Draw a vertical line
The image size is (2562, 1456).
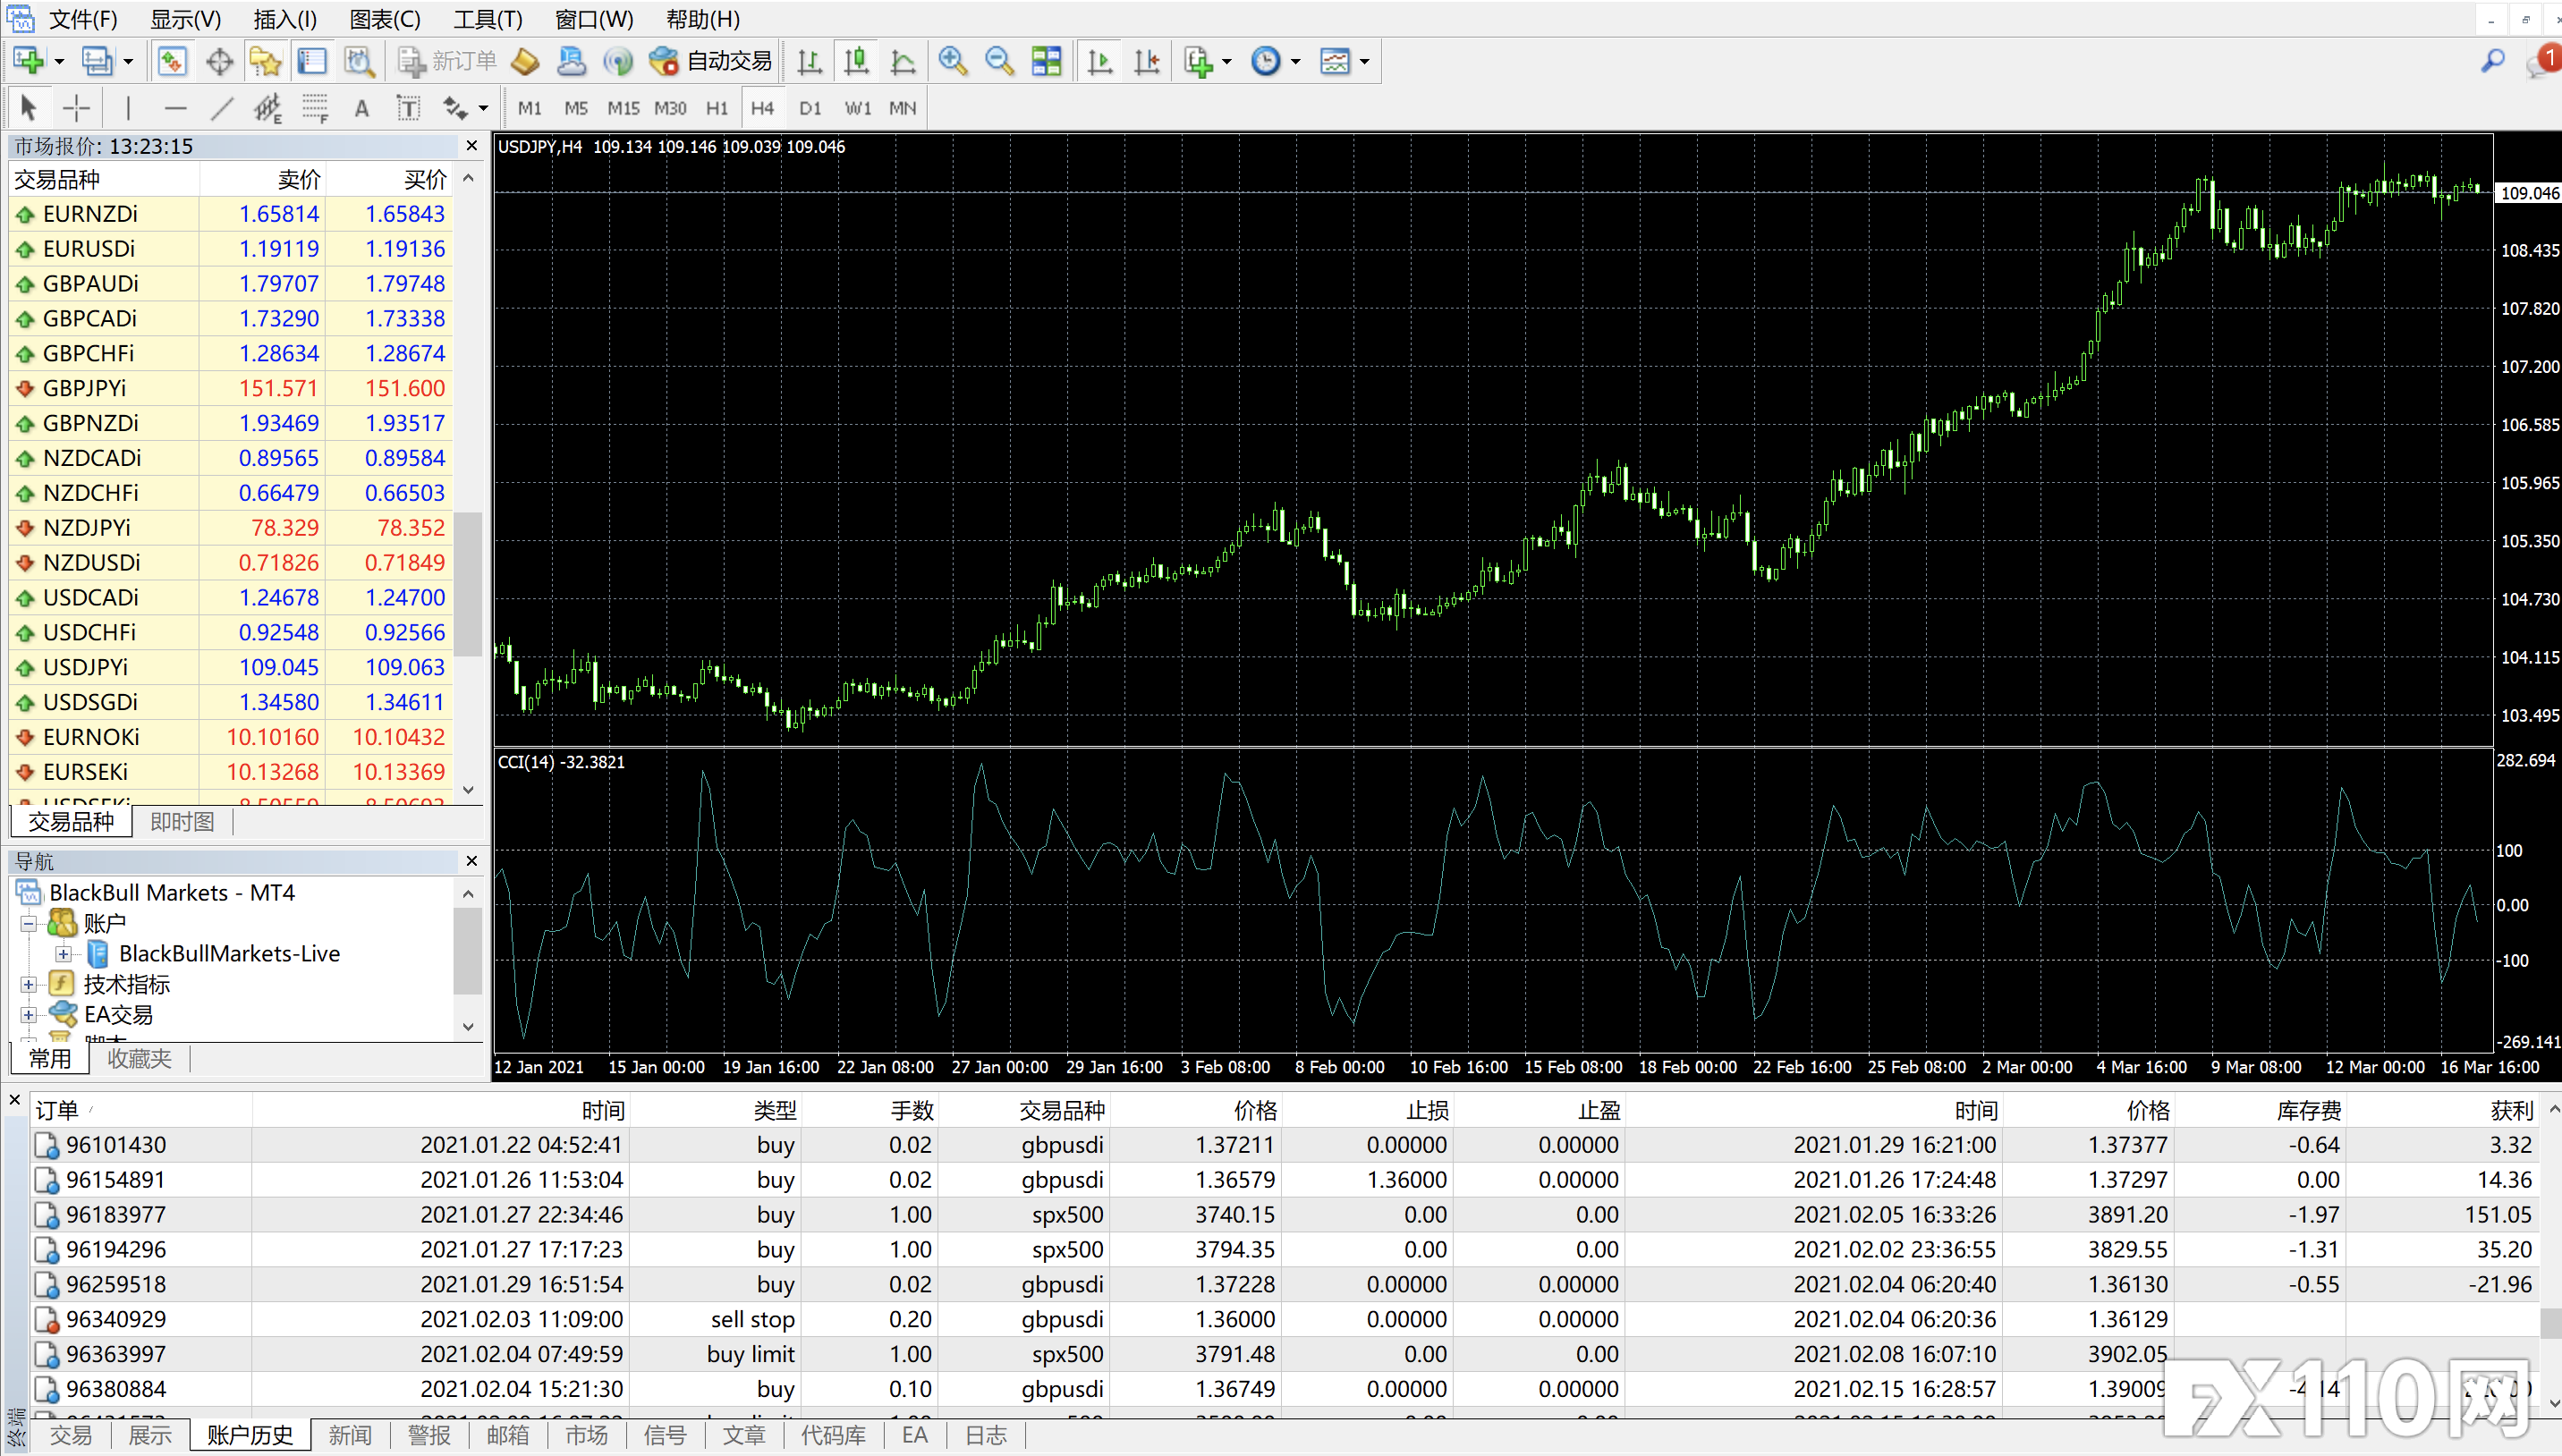click(x=128, y=108)
